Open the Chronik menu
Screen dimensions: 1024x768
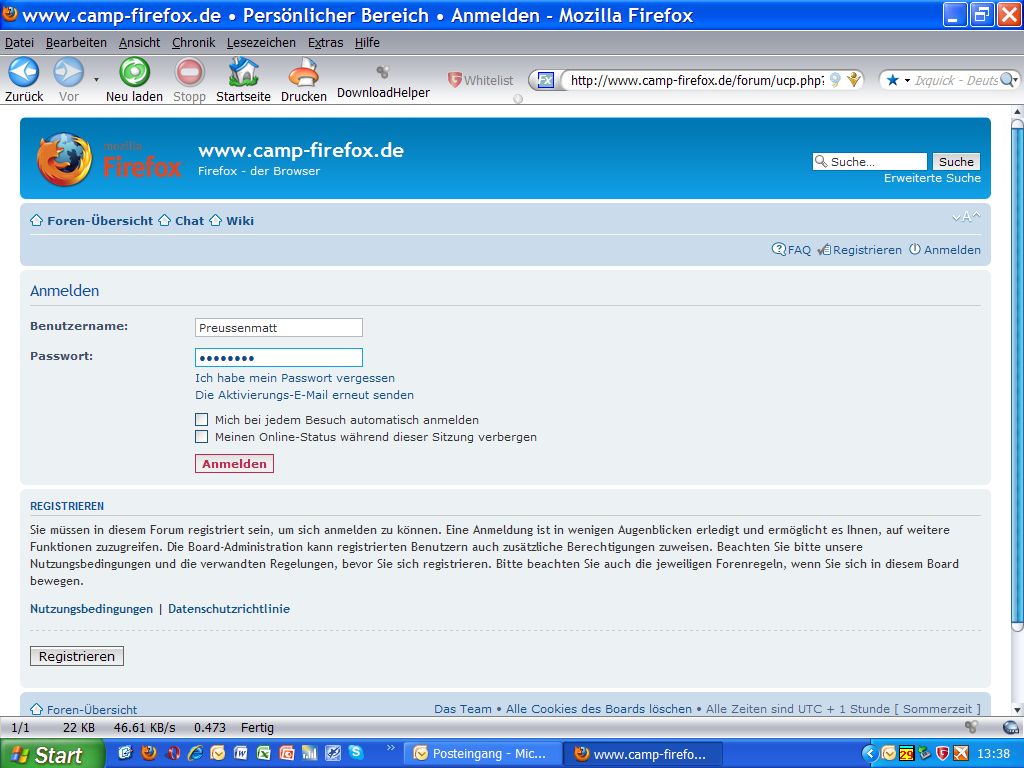[x=193, y=42]
